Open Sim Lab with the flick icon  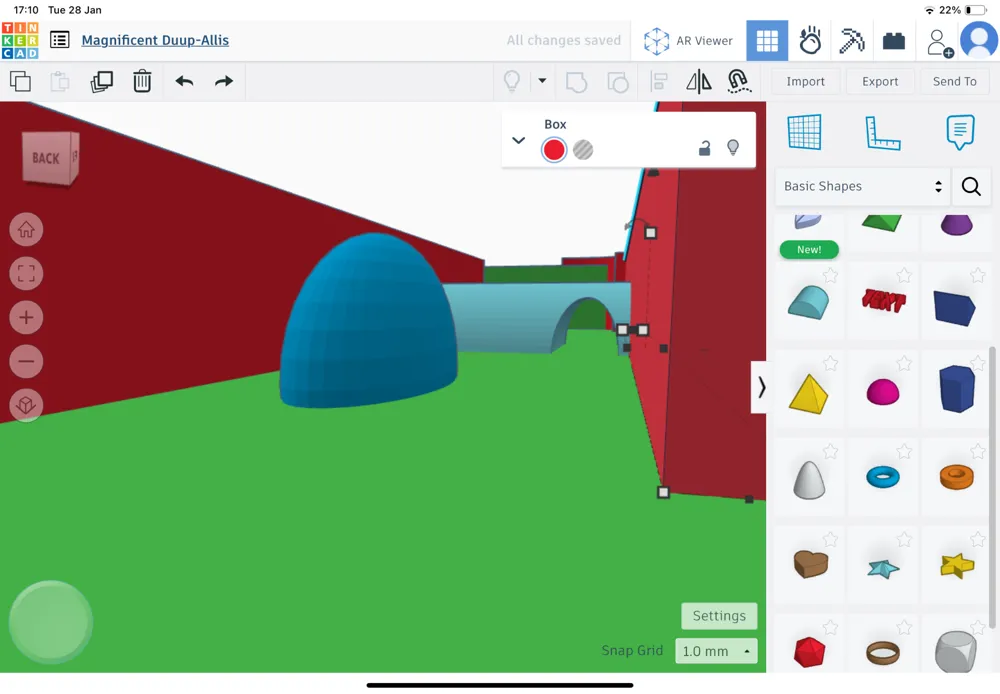810,40
